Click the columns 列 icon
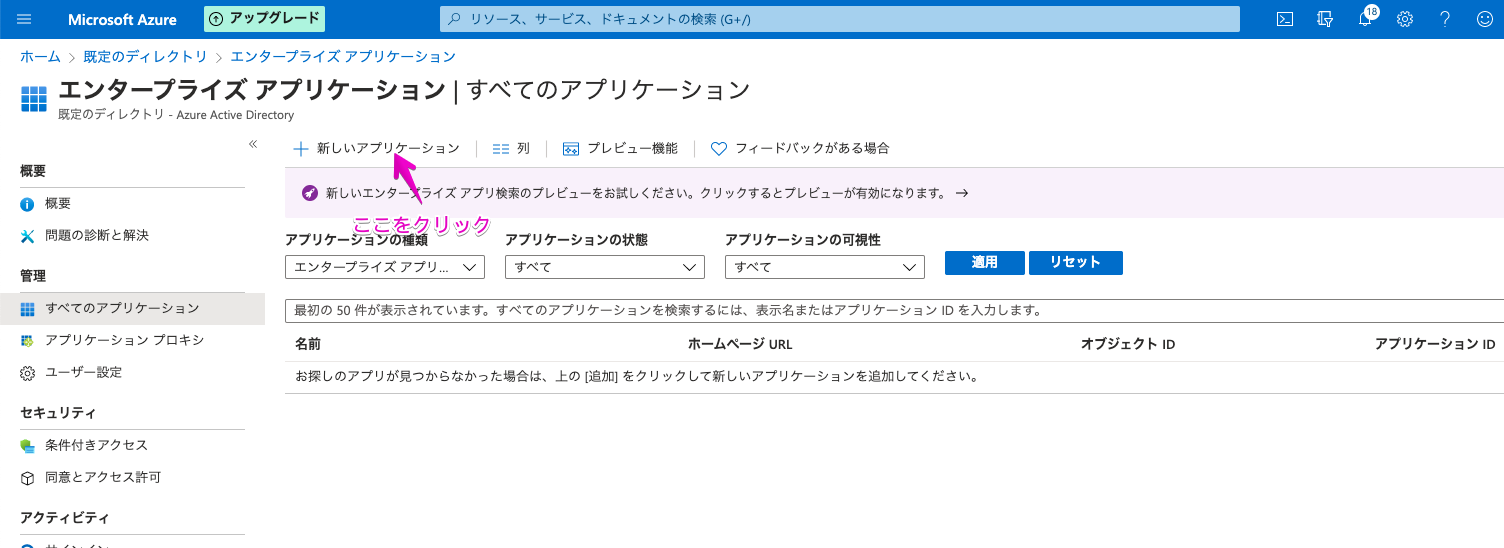 click(x=501, y=149)
